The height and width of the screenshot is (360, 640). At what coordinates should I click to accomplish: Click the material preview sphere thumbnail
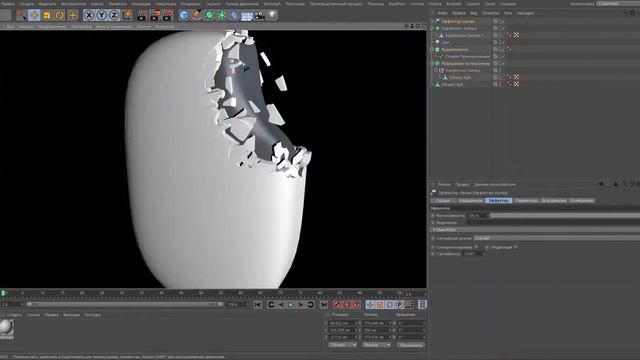tap(7, 328)
